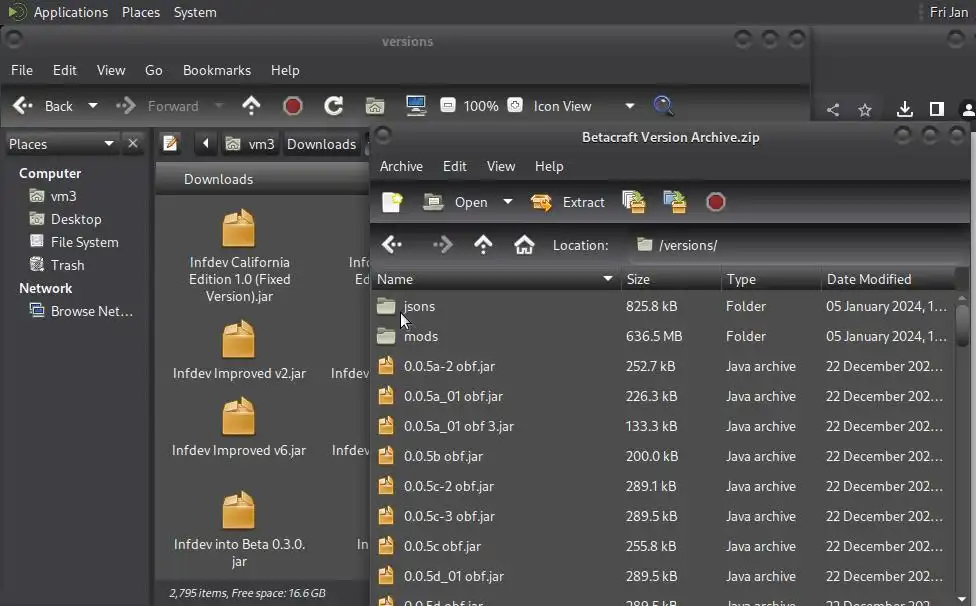Screen dimensions: 976x606
Task: Click the Add folder to archive icon
Action: pos(675,202)
